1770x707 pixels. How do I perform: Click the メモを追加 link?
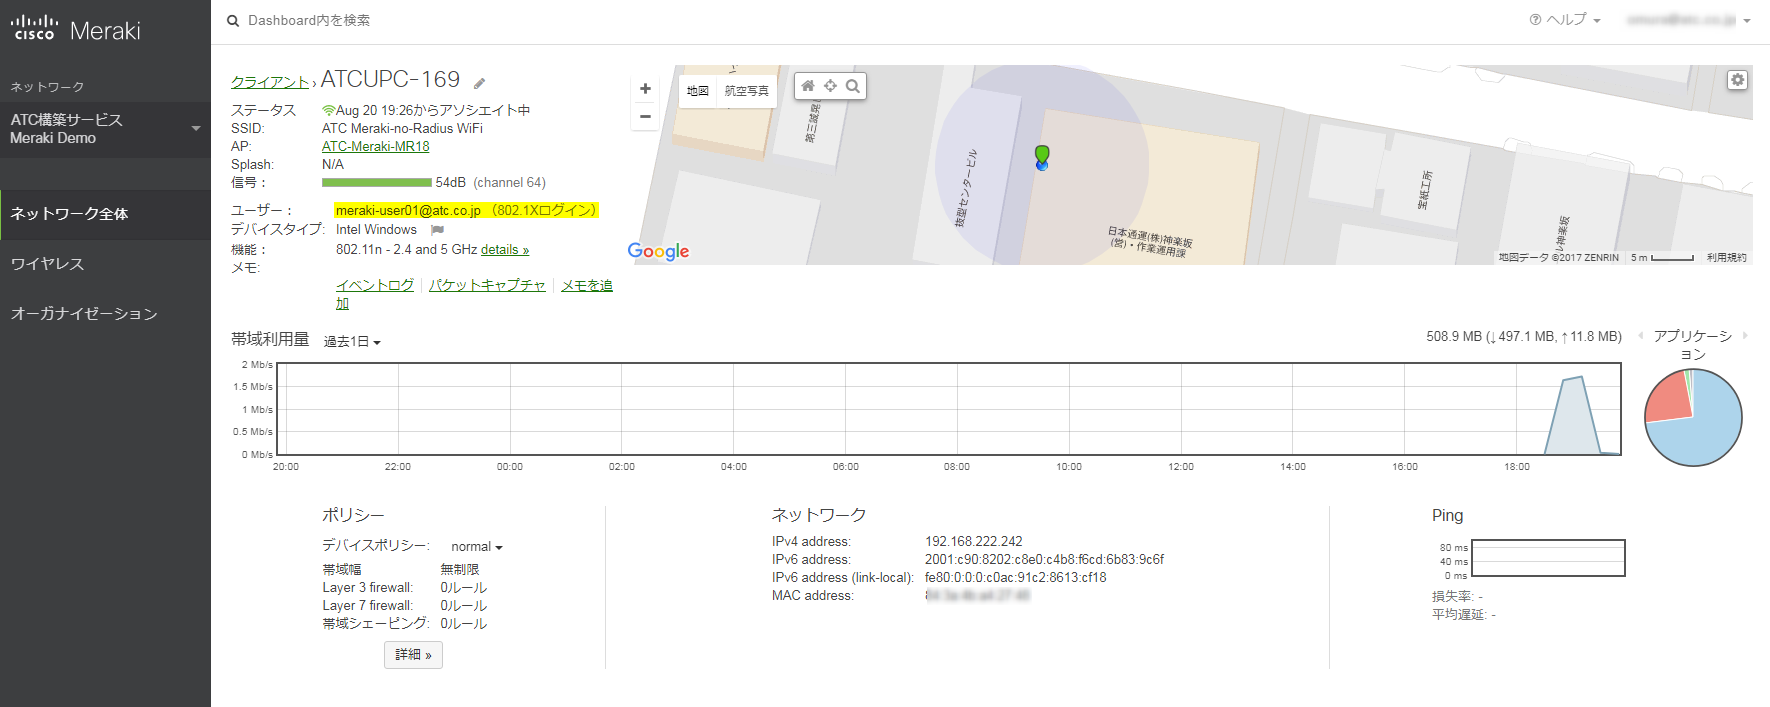click(x=587, y=286)
